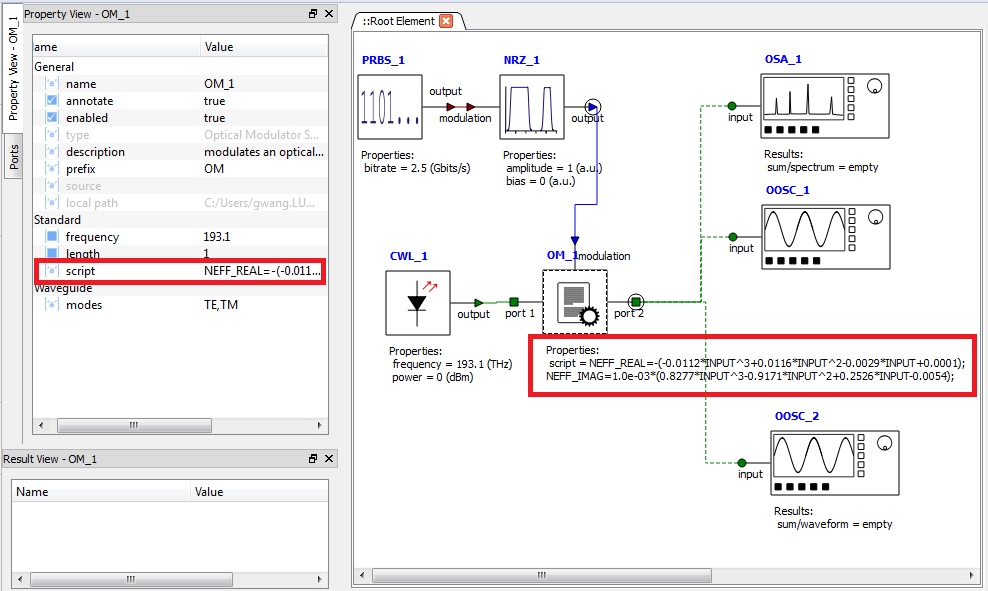988x591 pixels.
Task: Collapse the Standard property group
Action: click(57, 220)
